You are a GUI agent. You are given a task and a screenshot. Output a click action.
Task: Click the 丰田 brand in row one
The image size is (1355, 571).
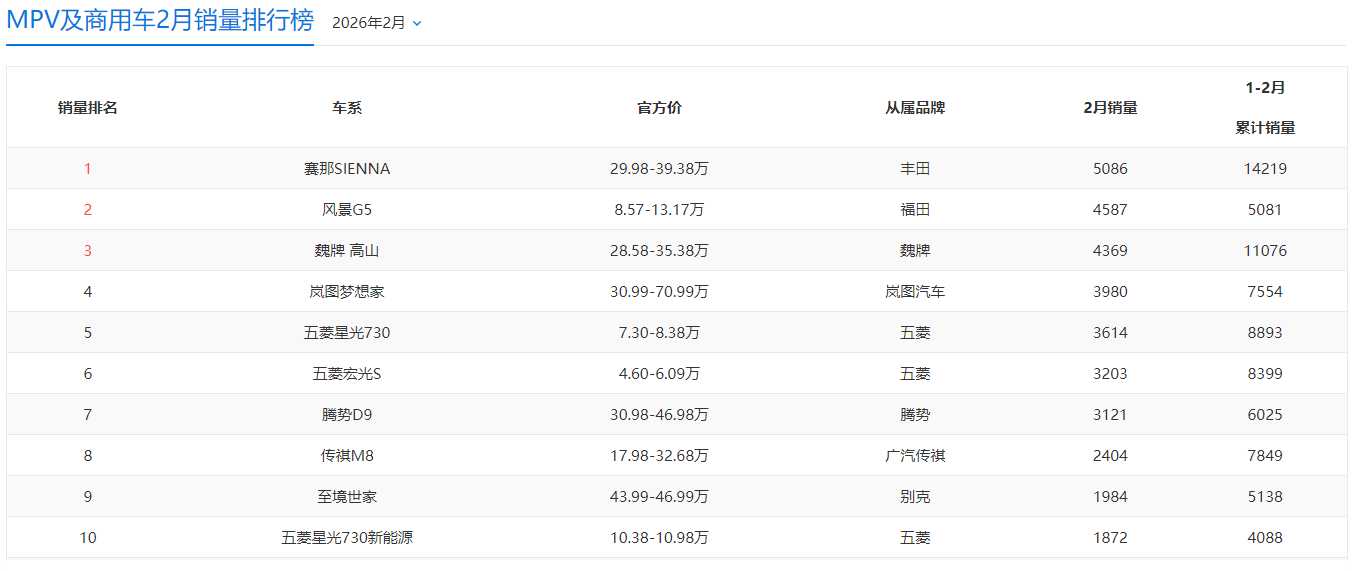[x=915, y=169]
